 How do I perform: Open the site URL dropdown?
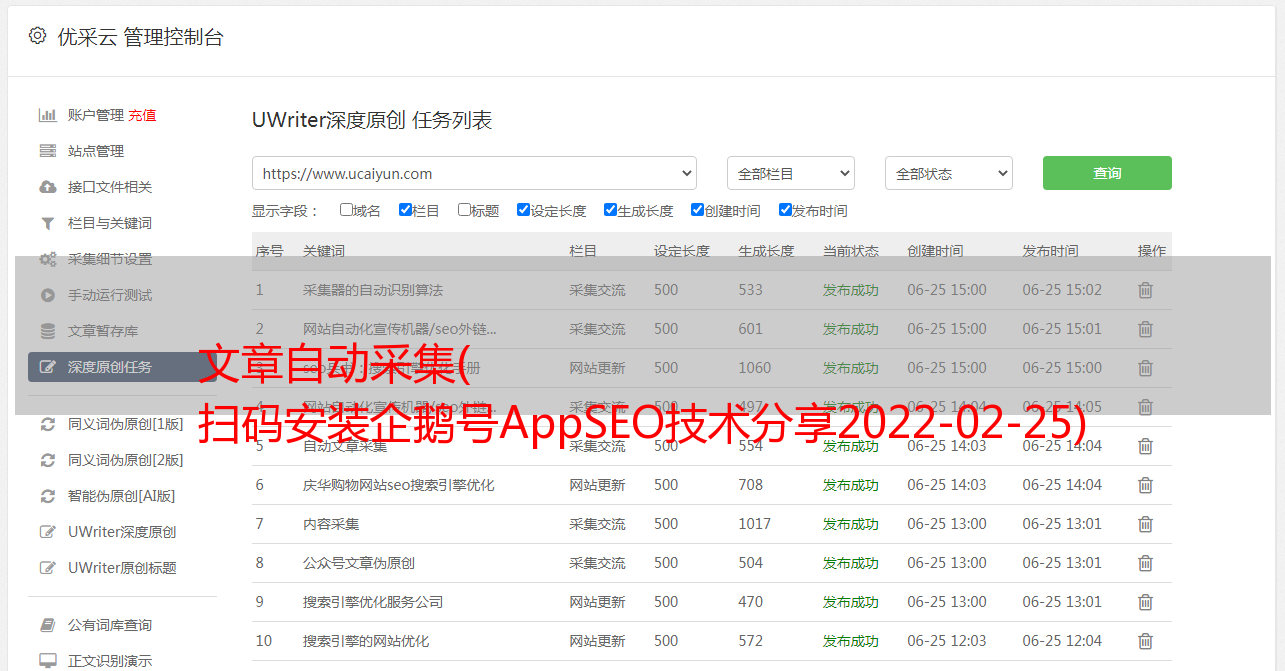point(474,173)
